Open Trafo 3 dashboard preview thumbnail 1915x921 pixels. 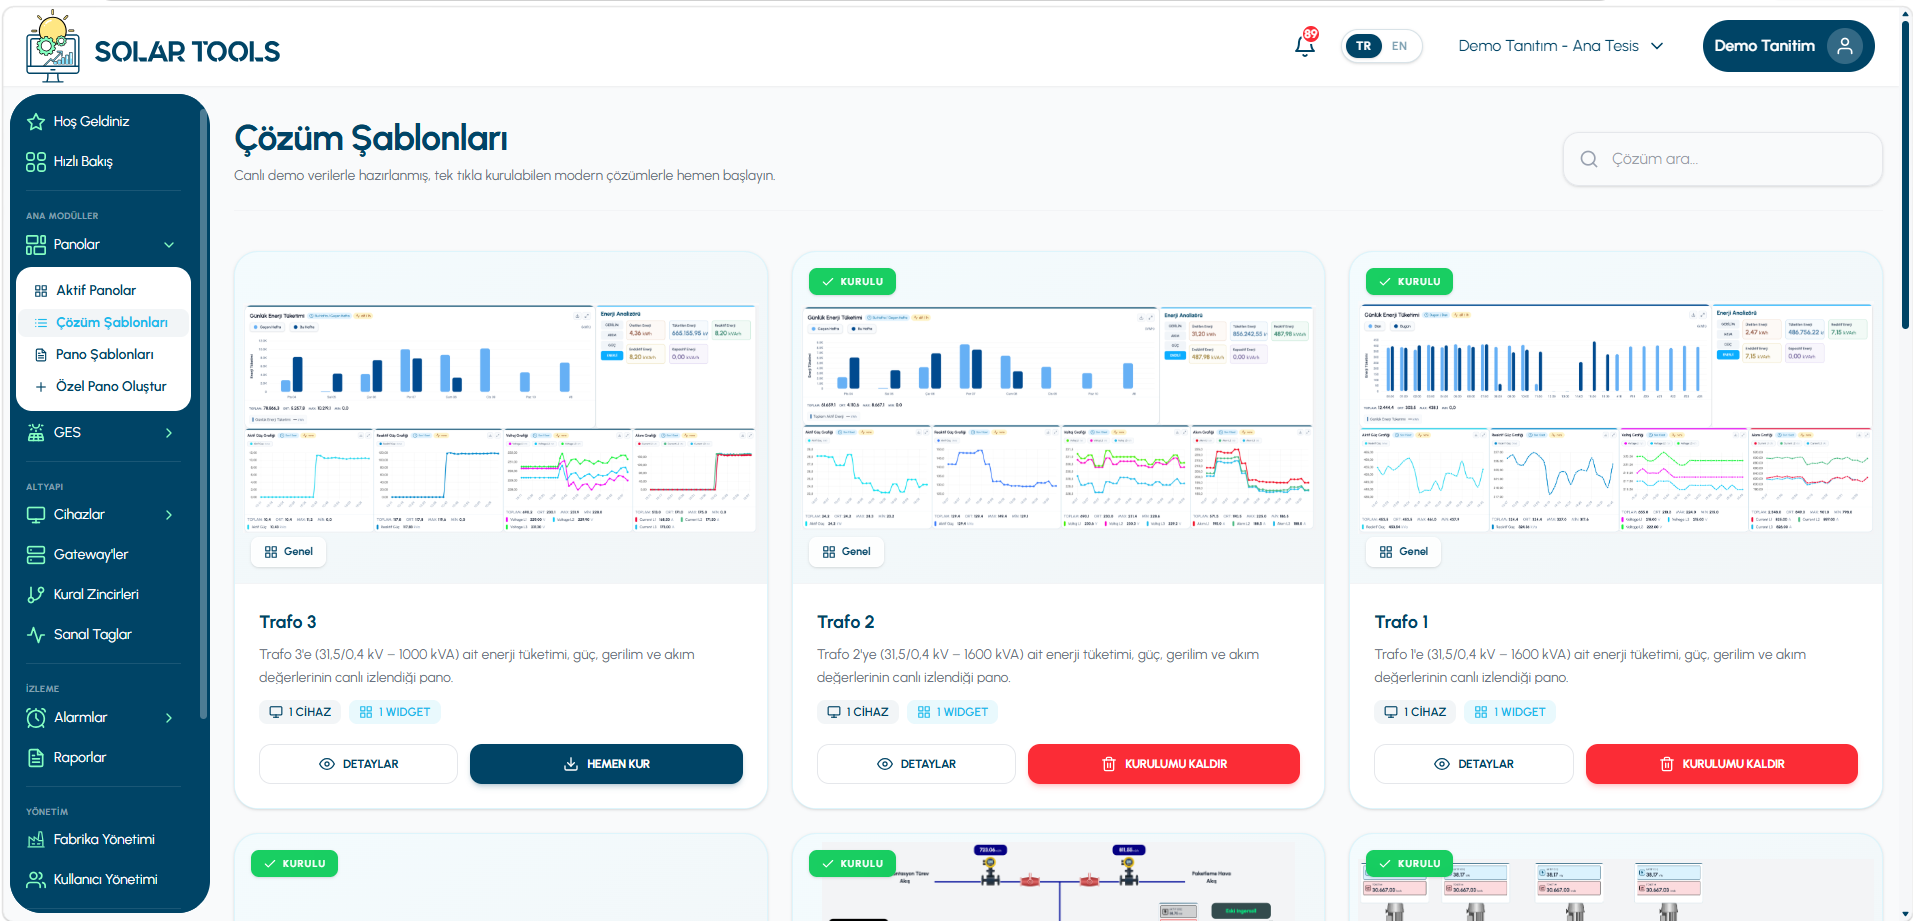pyautogui.click(x=501, y=418)
